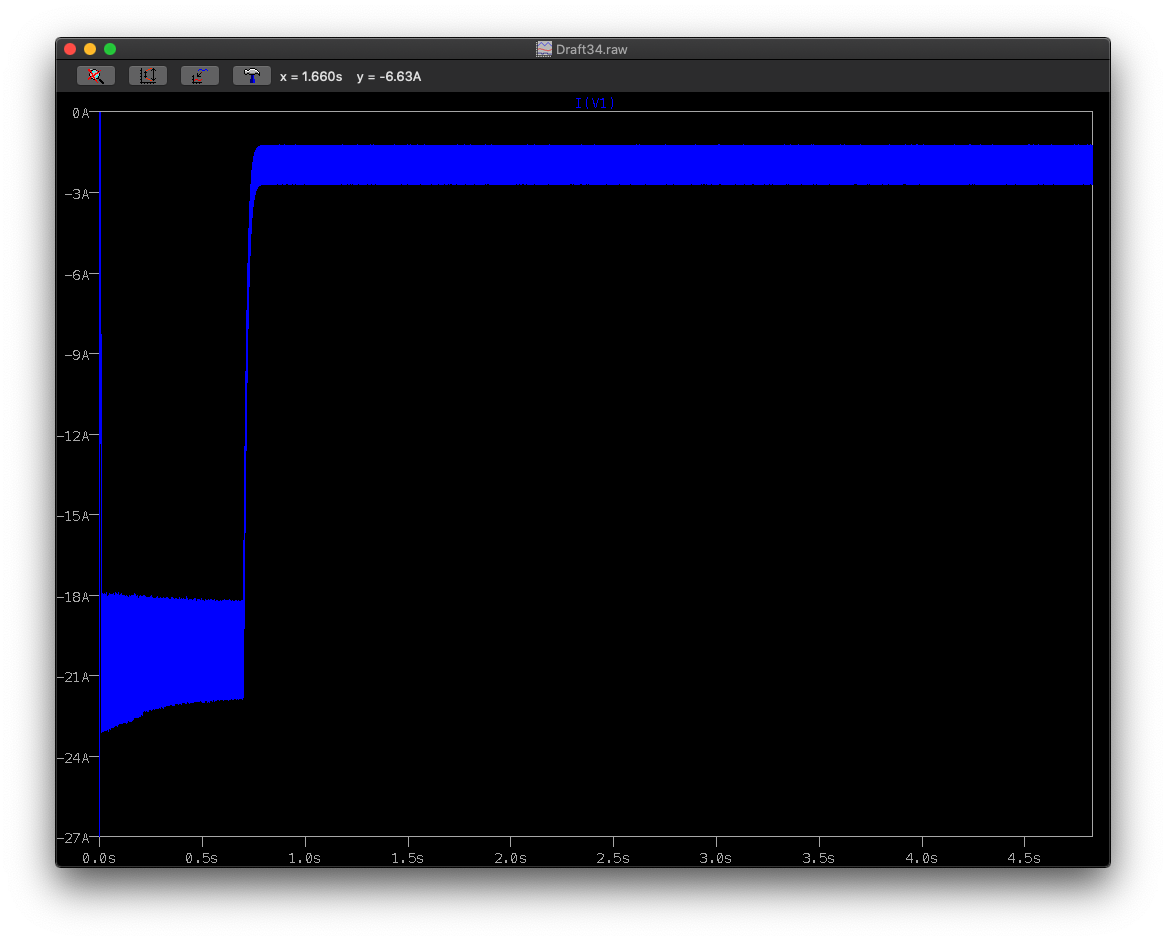Close the Draft34.raw window with the red button
The width and height of the screenshot is (1166, 941).
pyautogui.click(x=70, y=49)
